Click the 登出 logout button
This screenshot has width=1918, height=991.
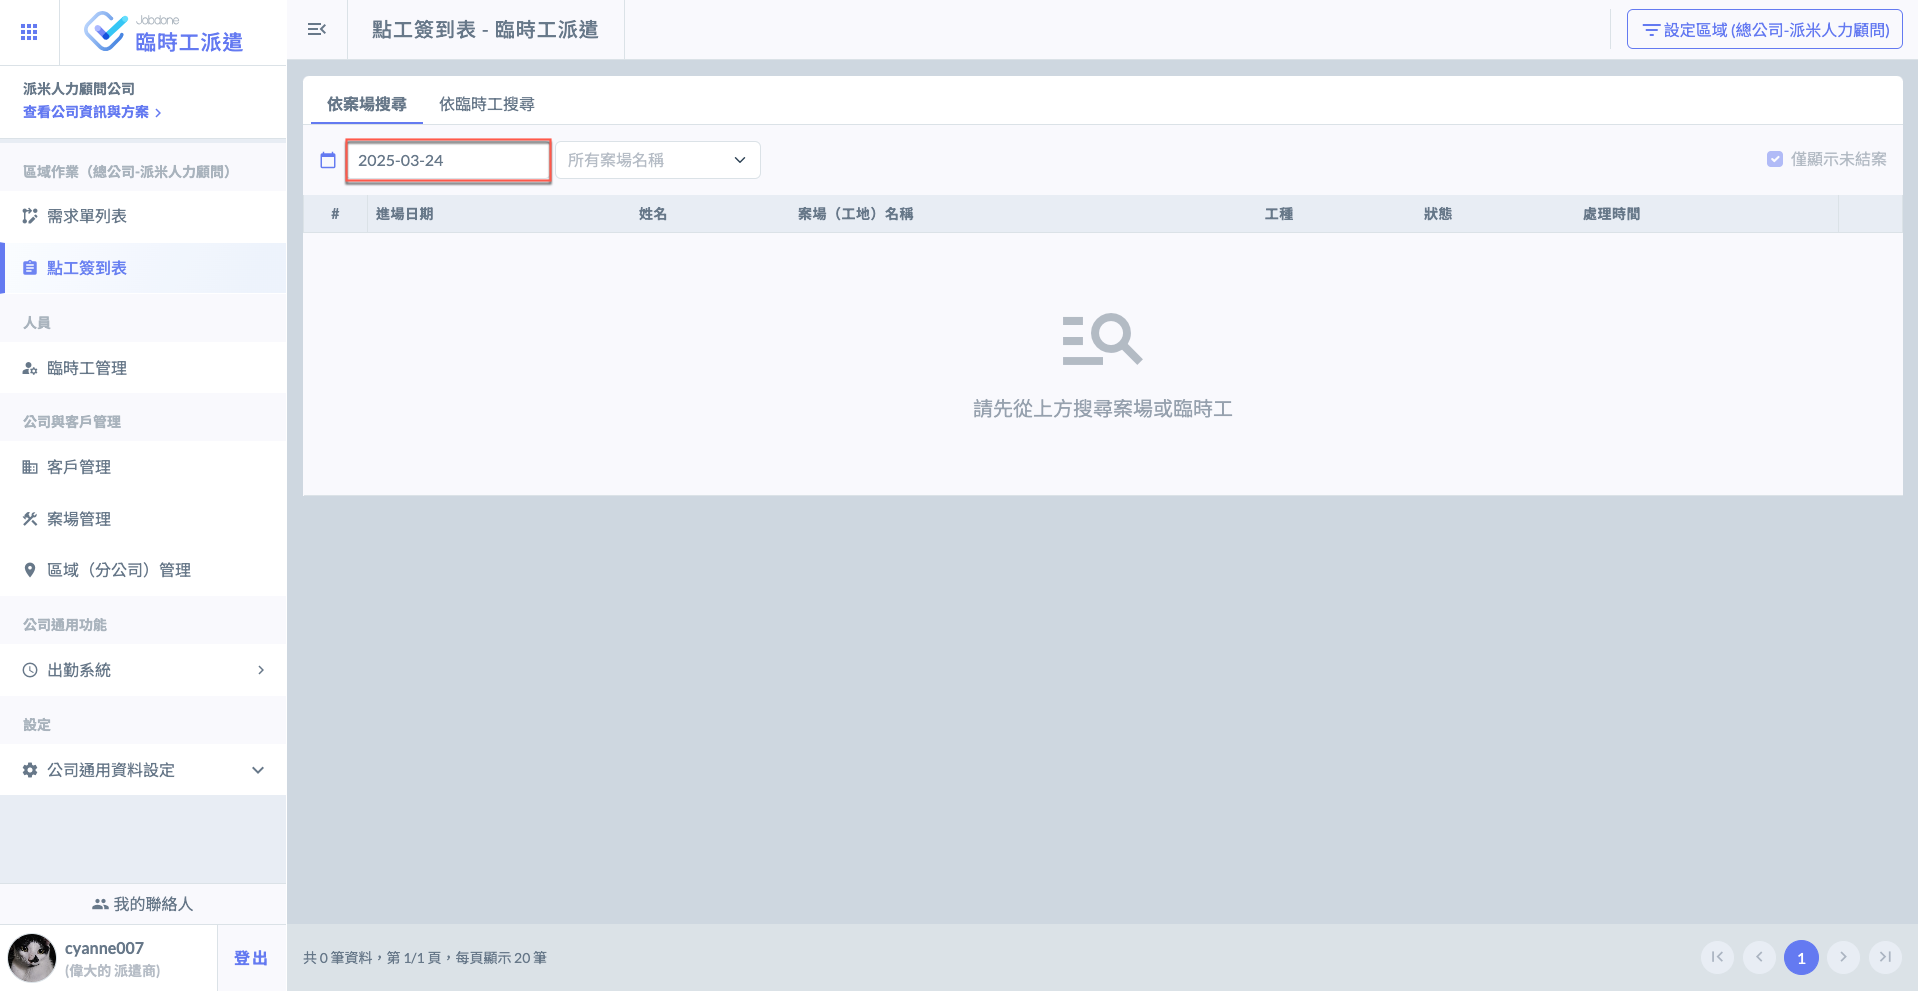point(251,958)
